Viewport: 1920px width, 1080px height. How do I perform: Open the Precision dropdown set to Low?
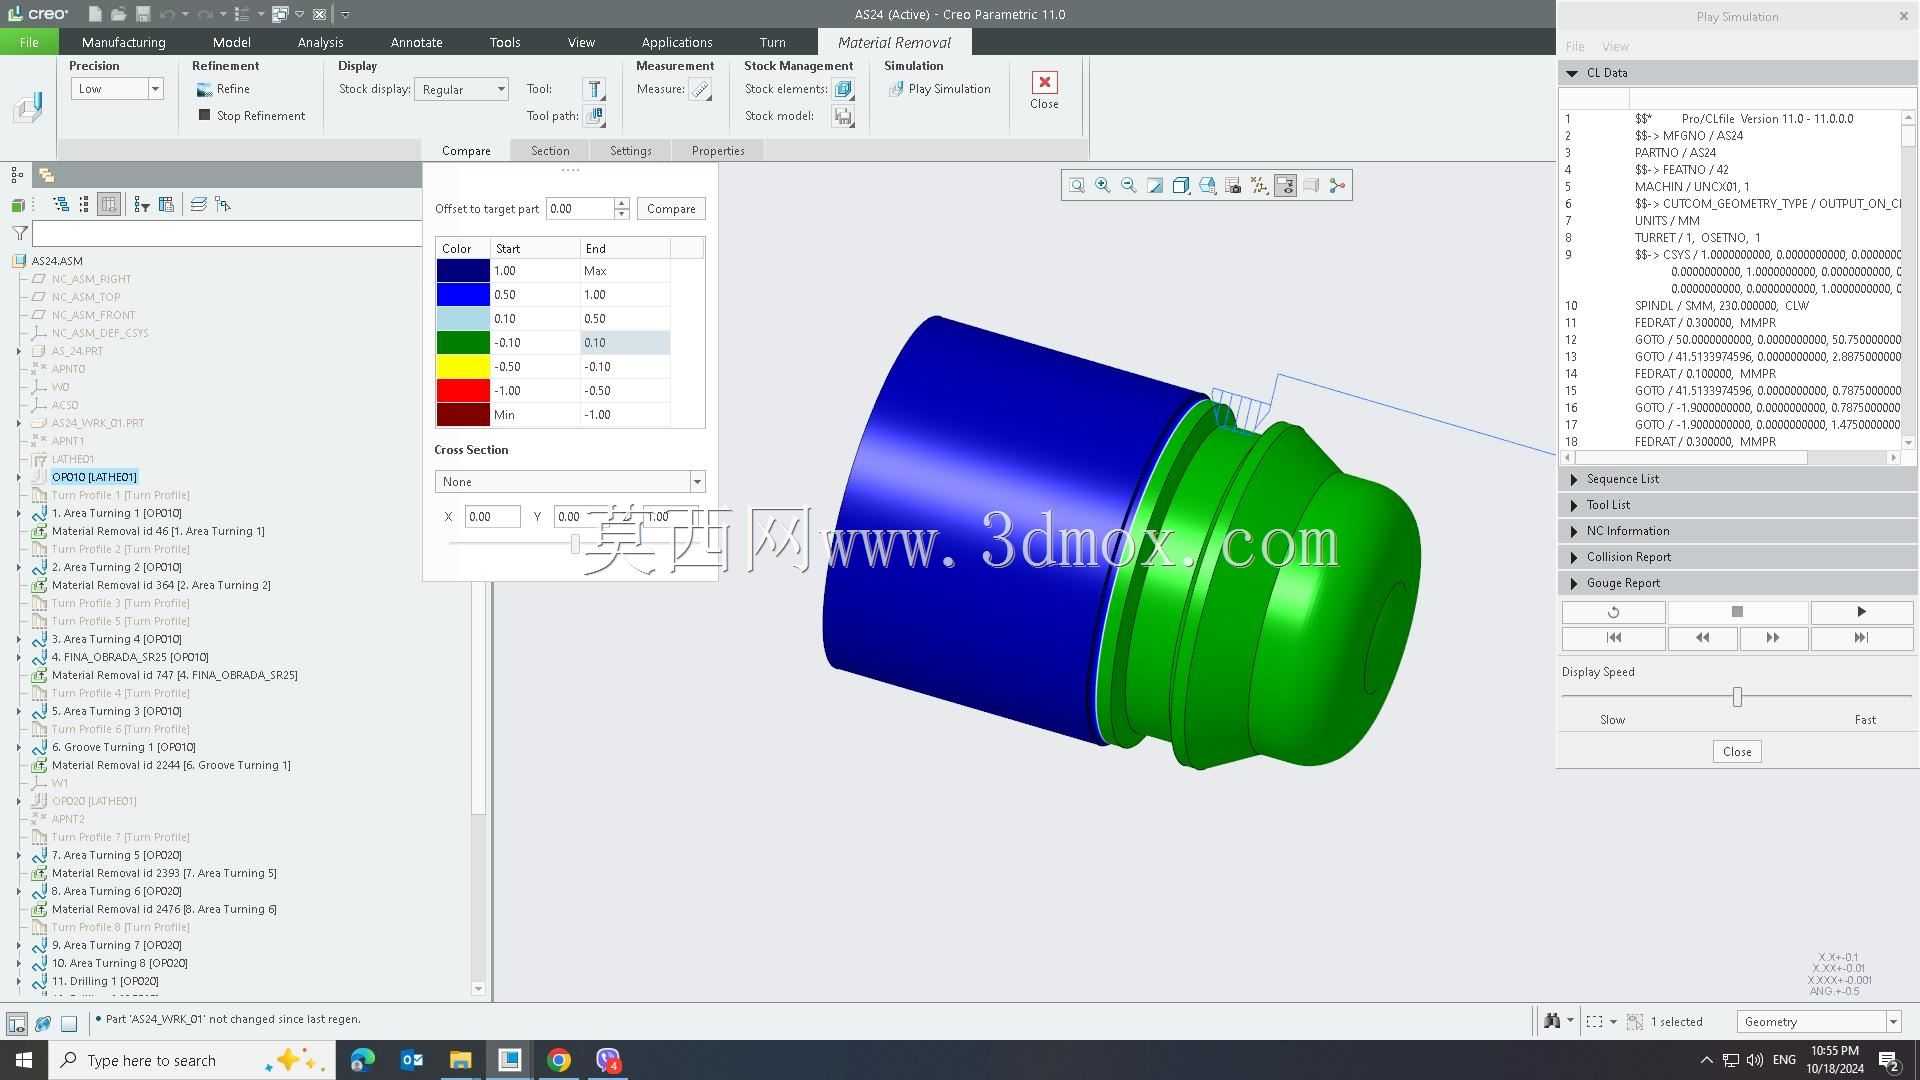(116, 89)
